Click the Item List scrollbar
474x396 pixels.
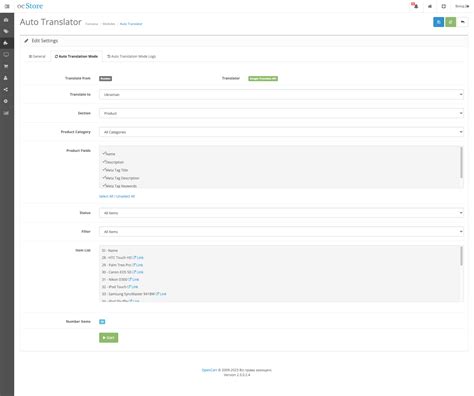click(x=461, y=256)
